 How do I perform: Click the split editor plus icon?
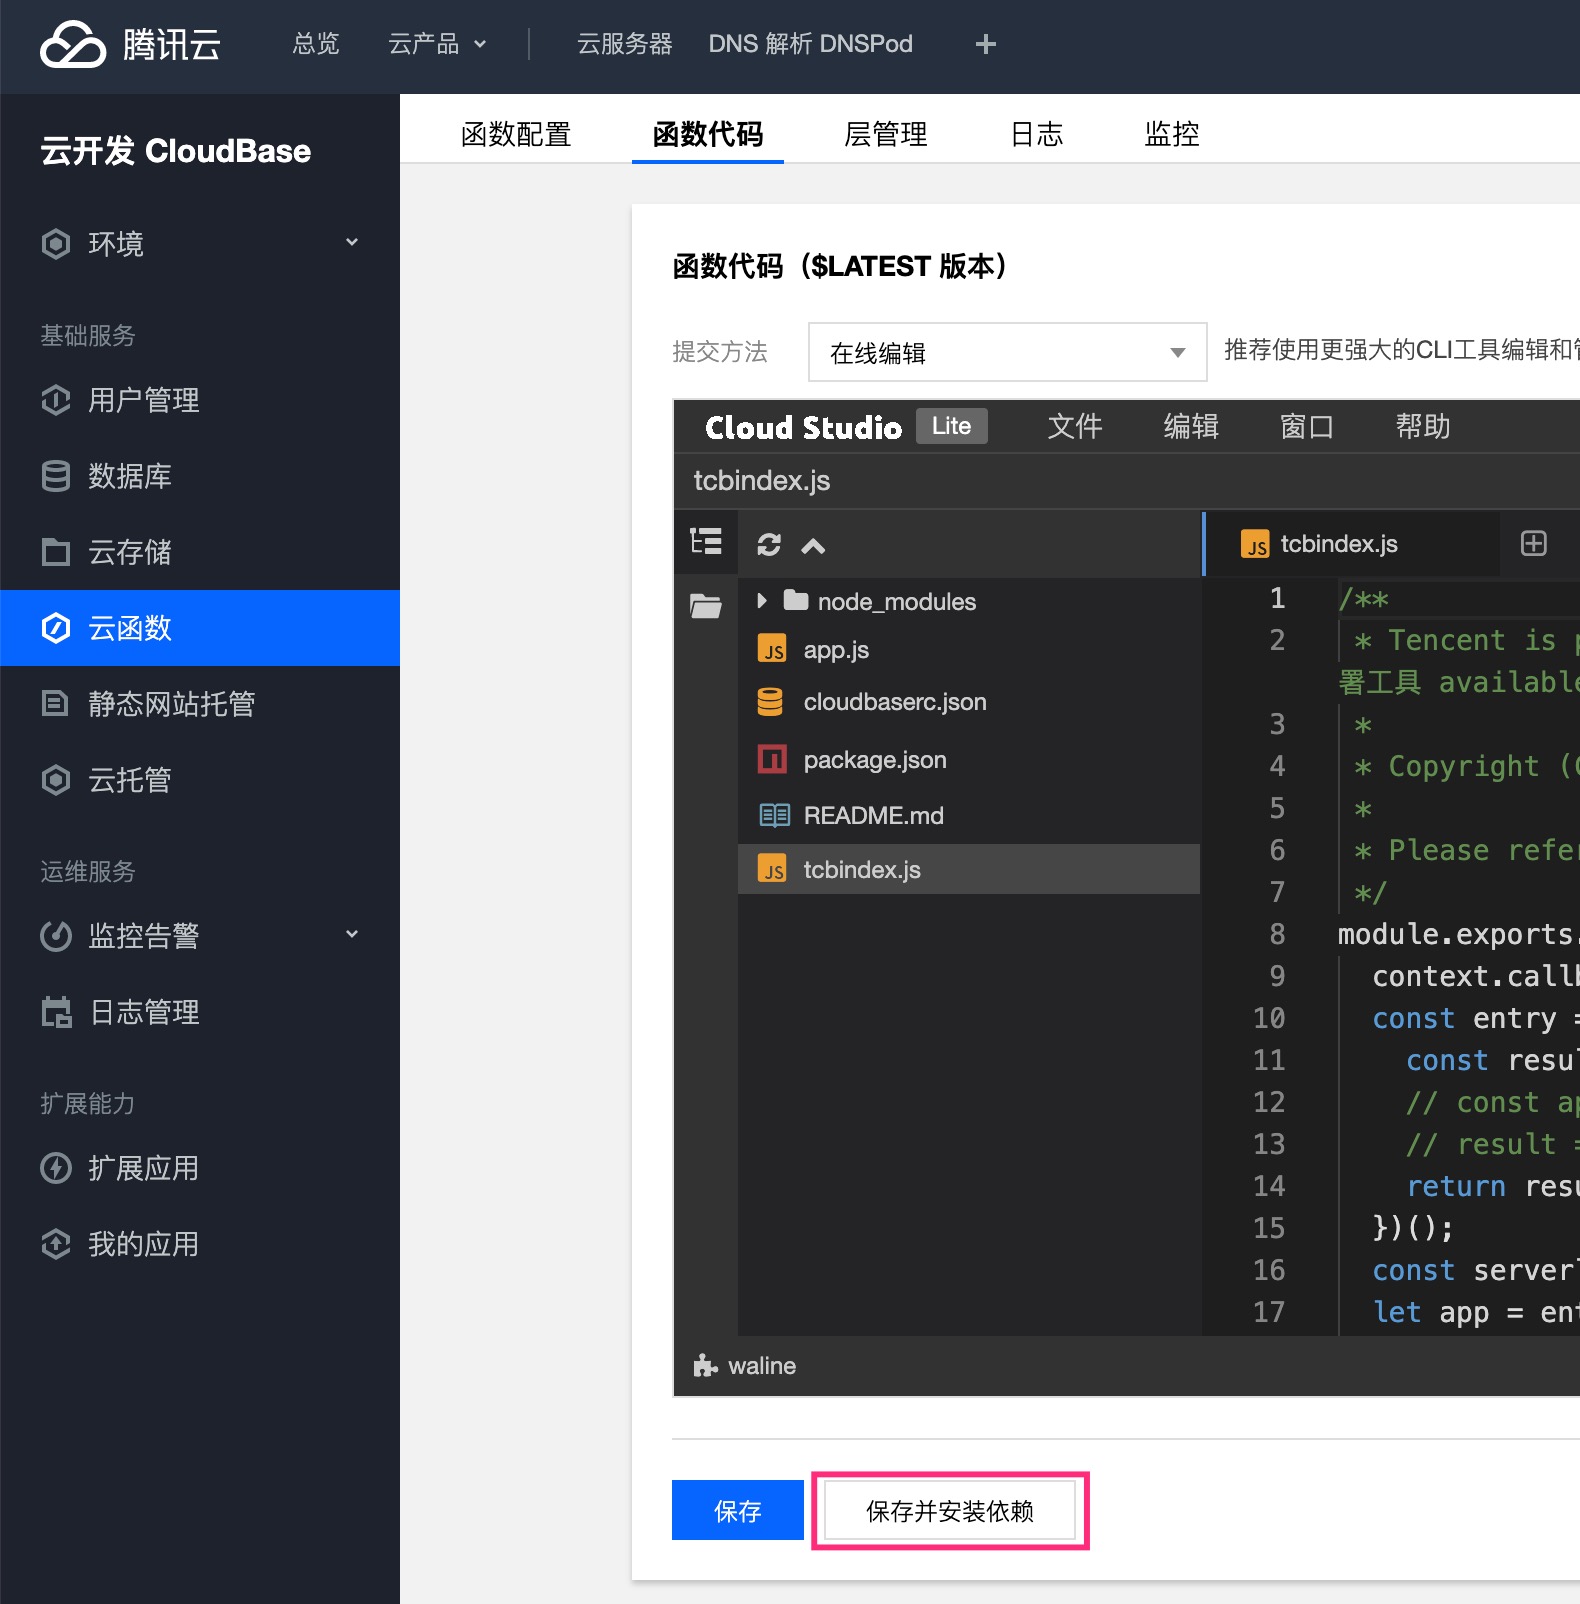[x=1533, y=543]
